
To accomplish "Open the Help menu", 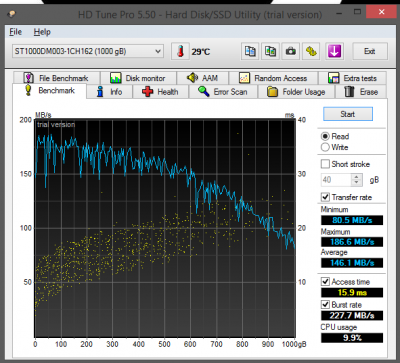I will tap(42, 32).
